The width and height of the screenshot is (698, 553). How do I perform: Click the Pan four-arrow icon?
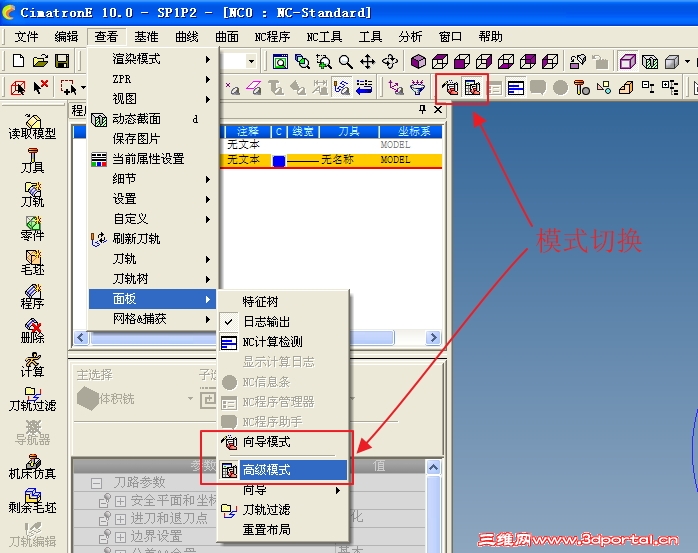click(x=368, y=61)
